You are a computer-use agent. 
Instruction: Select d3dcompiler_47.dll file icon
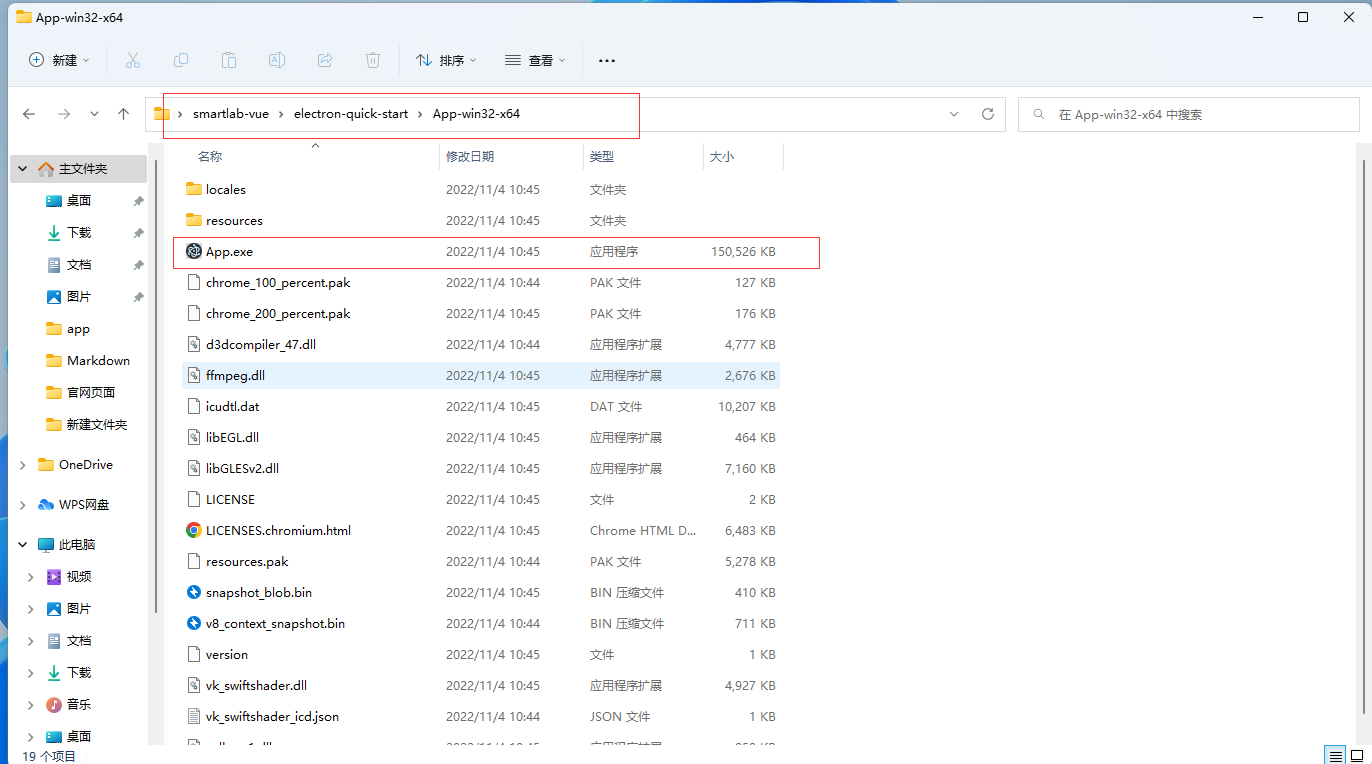(194, 344)
